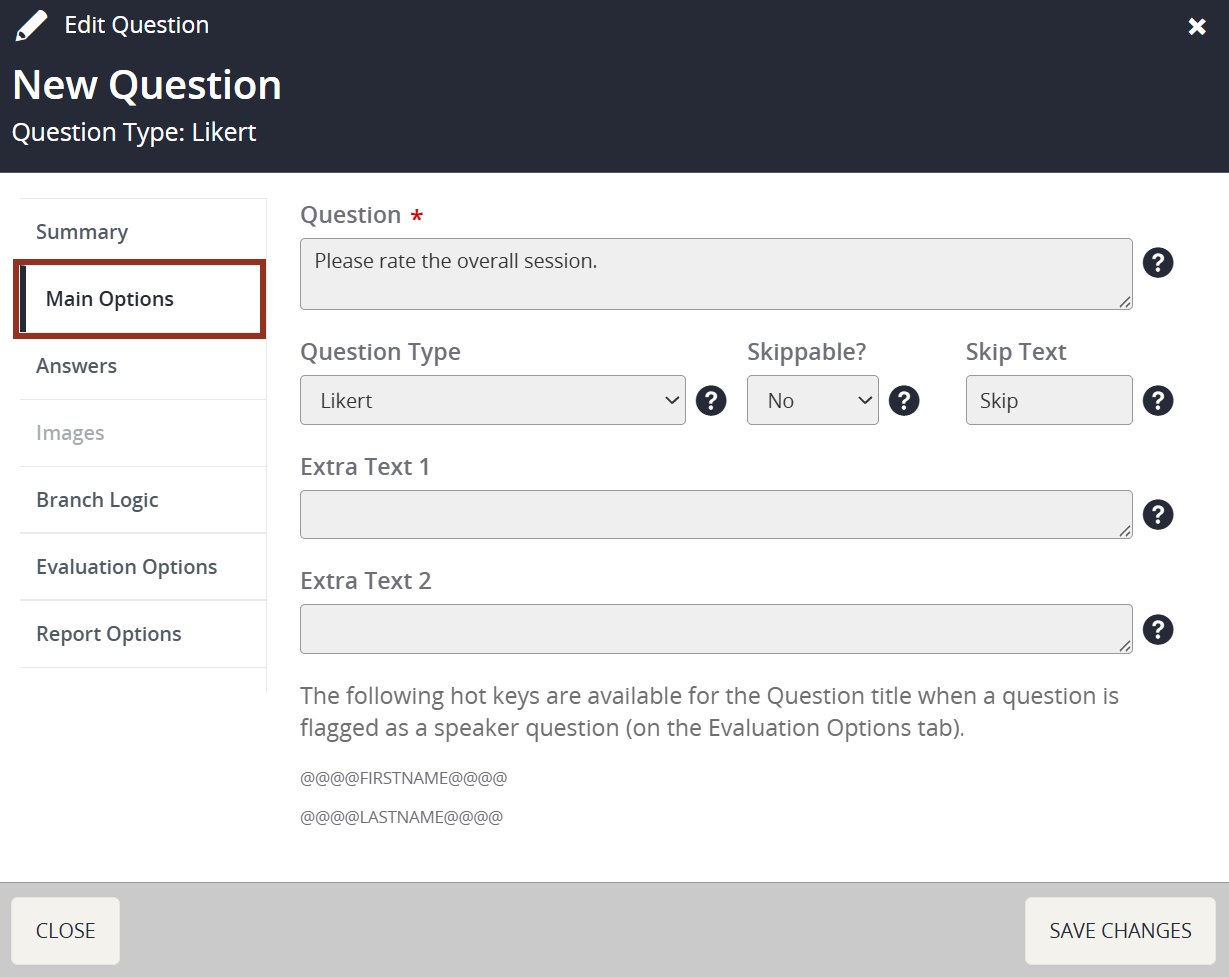
Task: Click the Extra Text 1 text area
Action: (x=716, y=514)
